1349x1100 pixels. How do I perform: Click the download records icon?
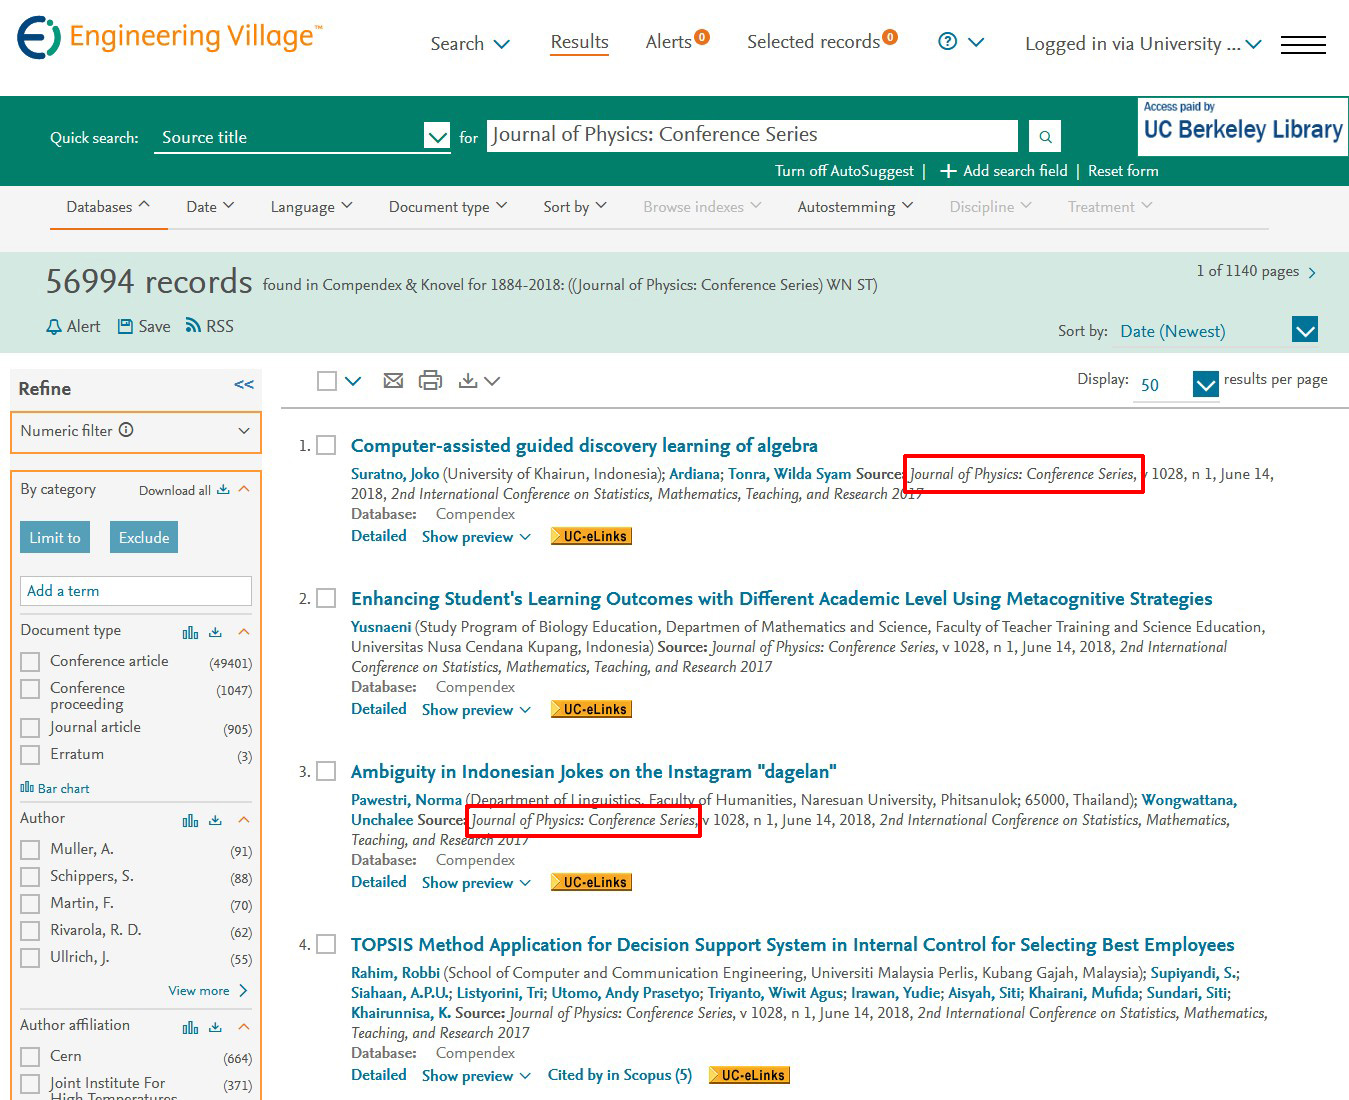tap(467, 380)
